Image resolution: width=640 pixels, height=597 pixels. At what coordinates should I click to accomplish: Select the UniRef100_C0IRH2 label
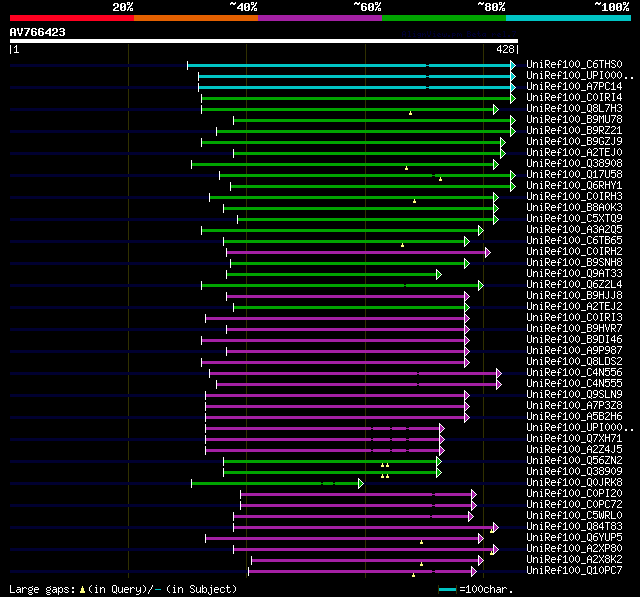click(x=574, y=252)
